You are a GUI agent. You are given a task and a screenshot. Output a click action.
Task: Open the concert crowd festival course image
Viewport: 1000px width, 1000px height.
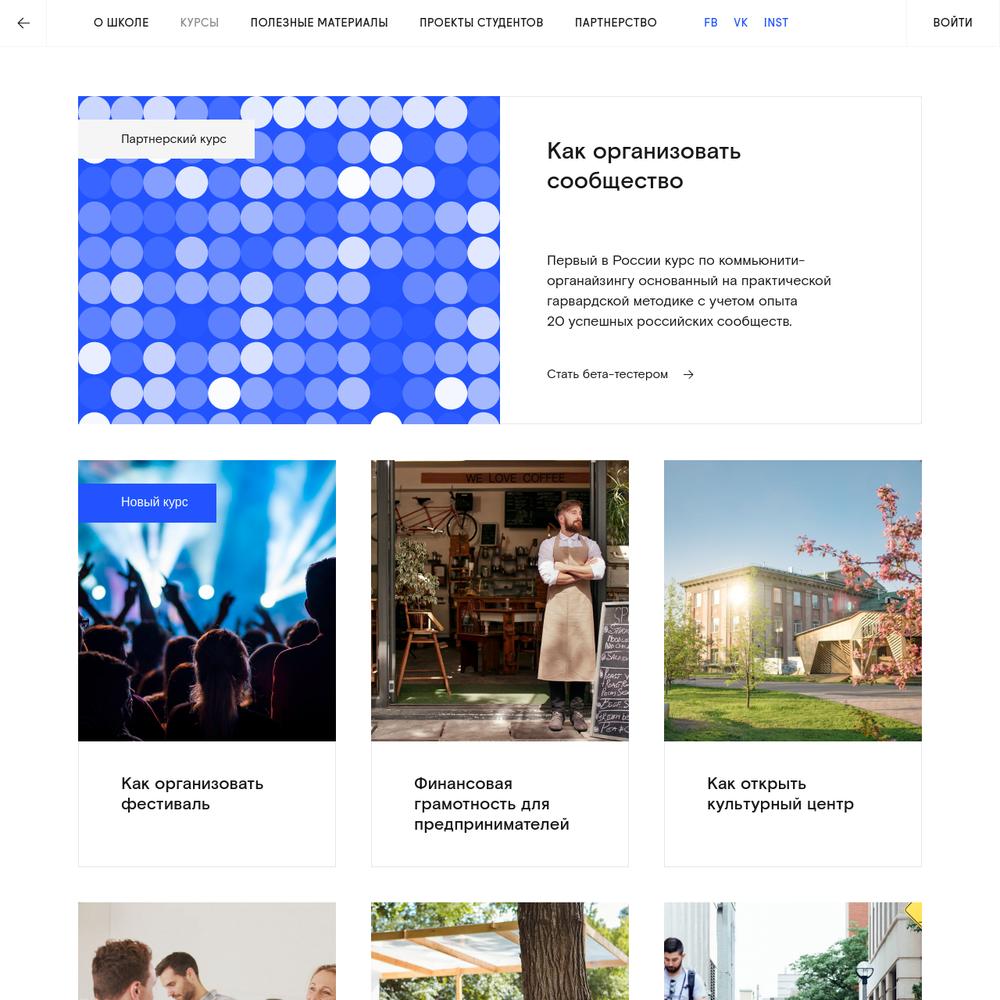[207, 600]
